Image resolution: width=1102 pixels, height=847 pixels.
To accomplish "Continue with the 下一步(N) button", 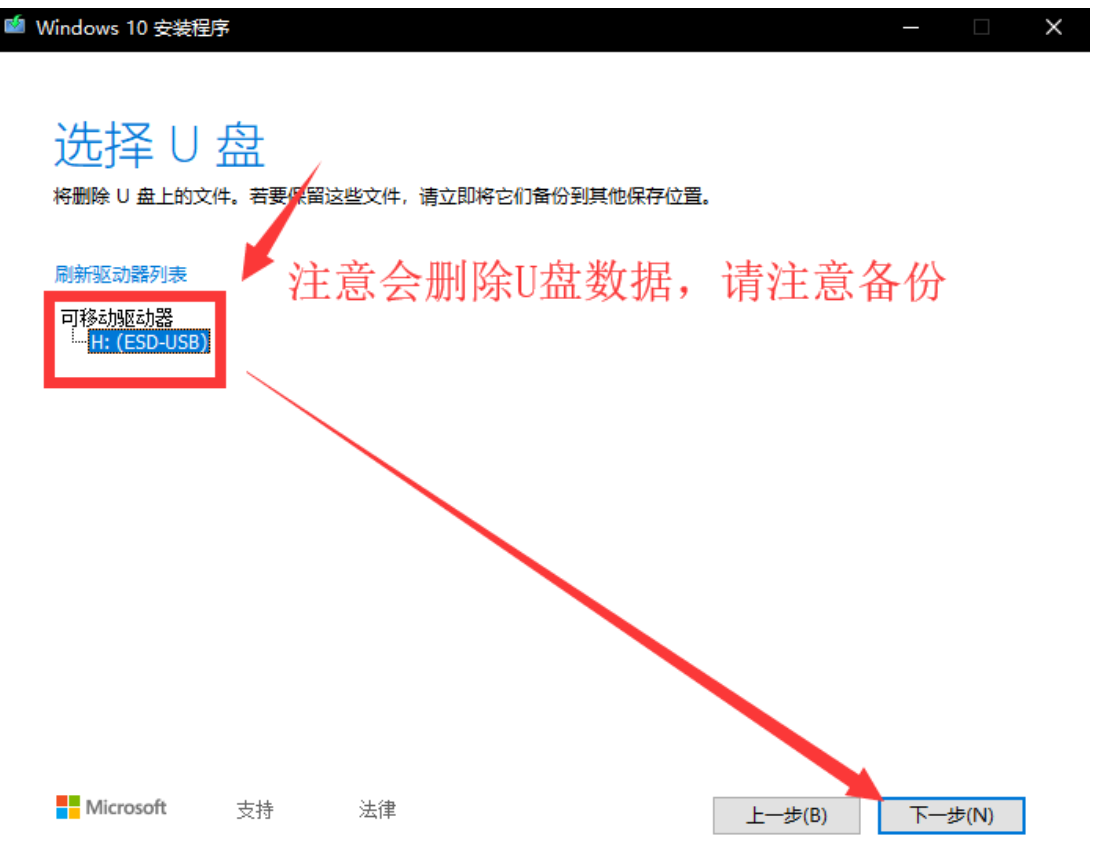I will (x=951, y=815).
